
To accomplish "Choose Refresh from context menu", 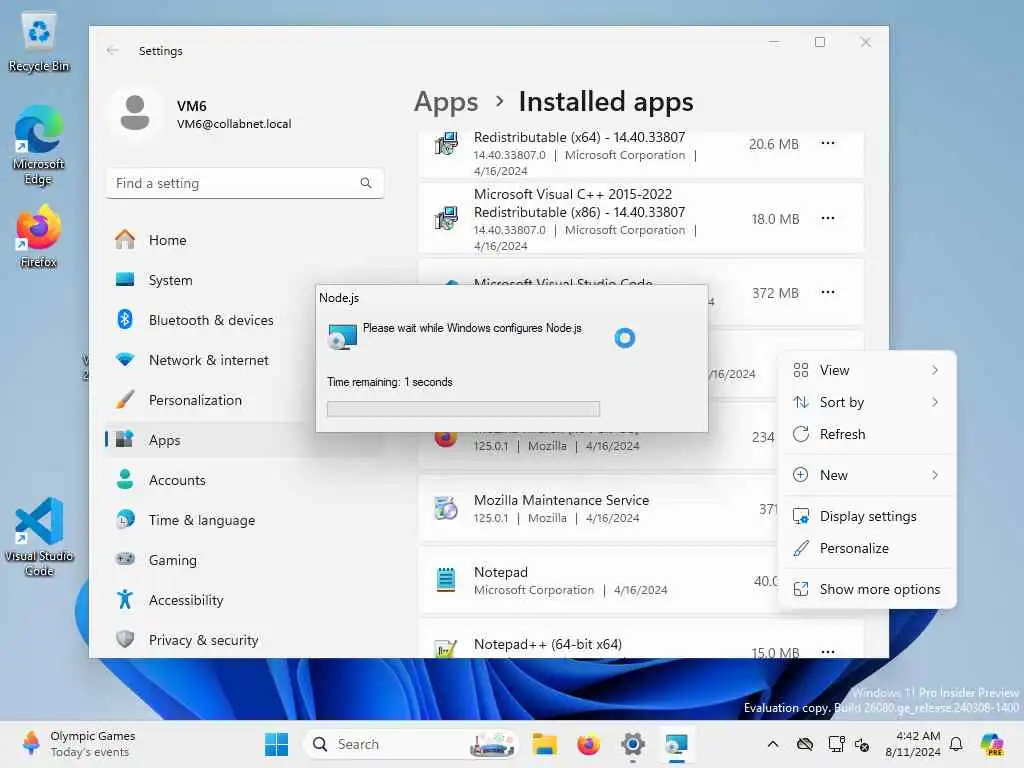I will click(x=867, y=434).
